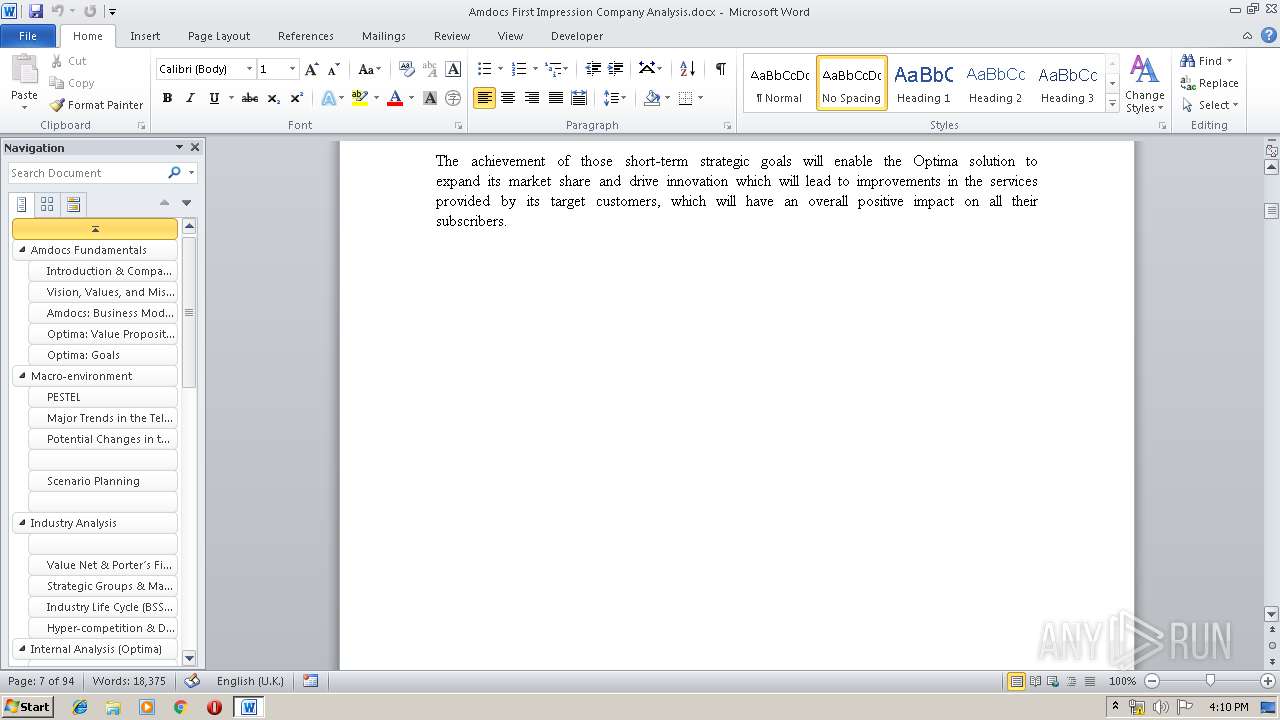Switch to the Developer tab

[577, 36]
